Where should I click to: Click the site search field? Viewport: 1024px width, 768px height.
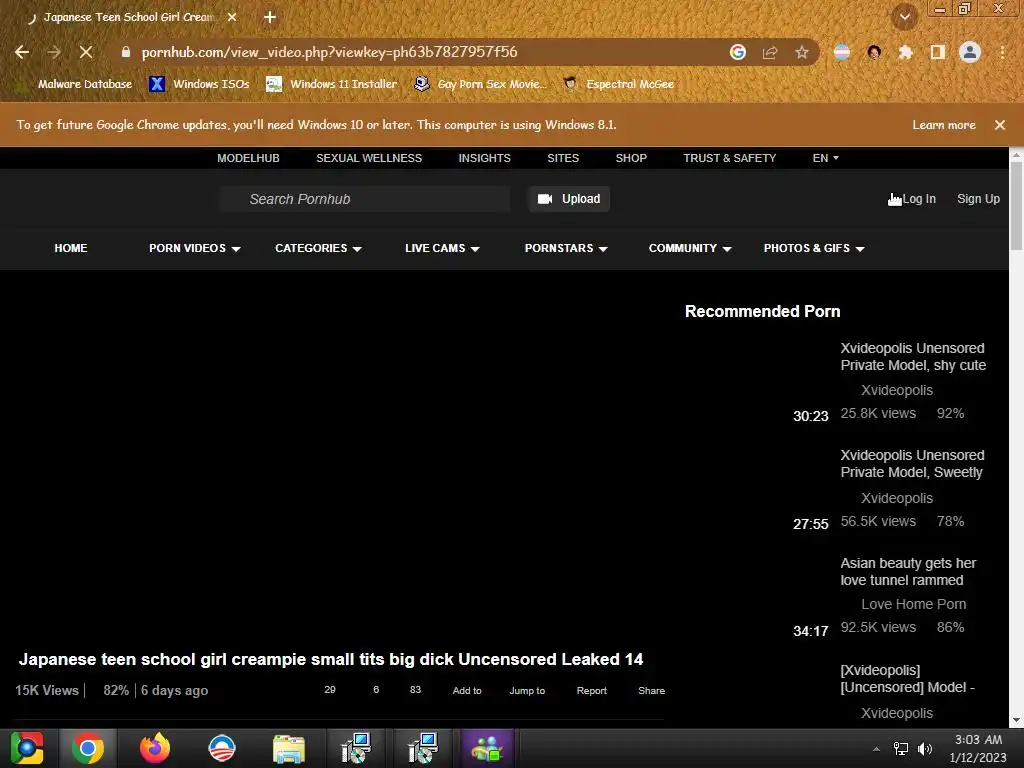click(365, 199)
